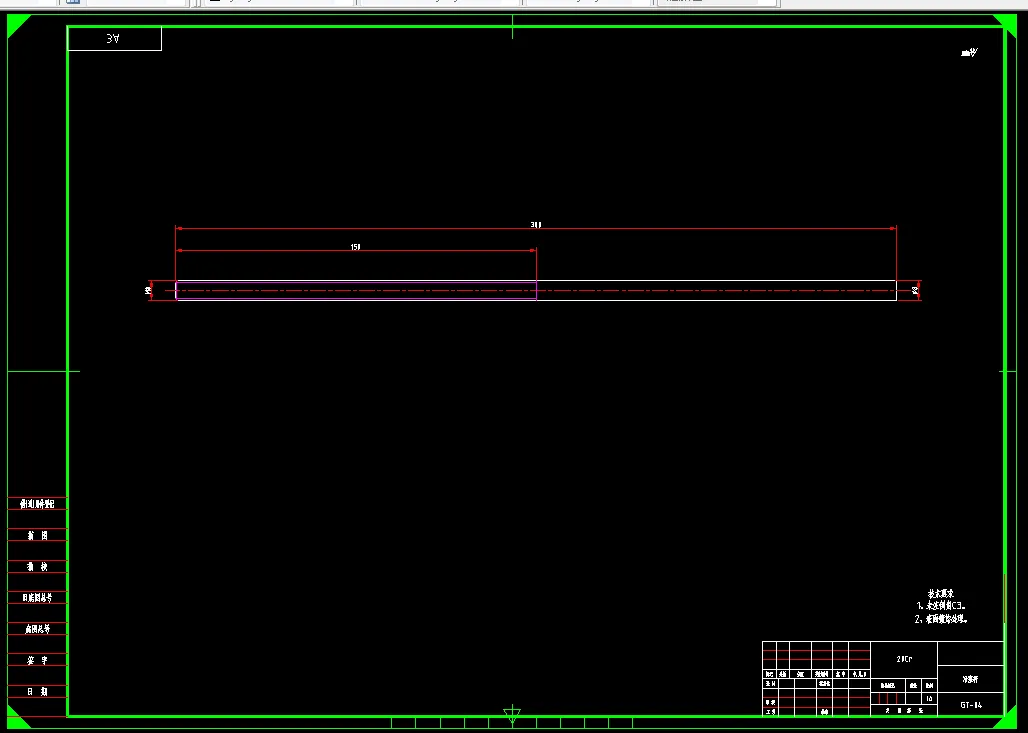Select the part name above GT-04
Screen dimensions: 1028x733
970,679
